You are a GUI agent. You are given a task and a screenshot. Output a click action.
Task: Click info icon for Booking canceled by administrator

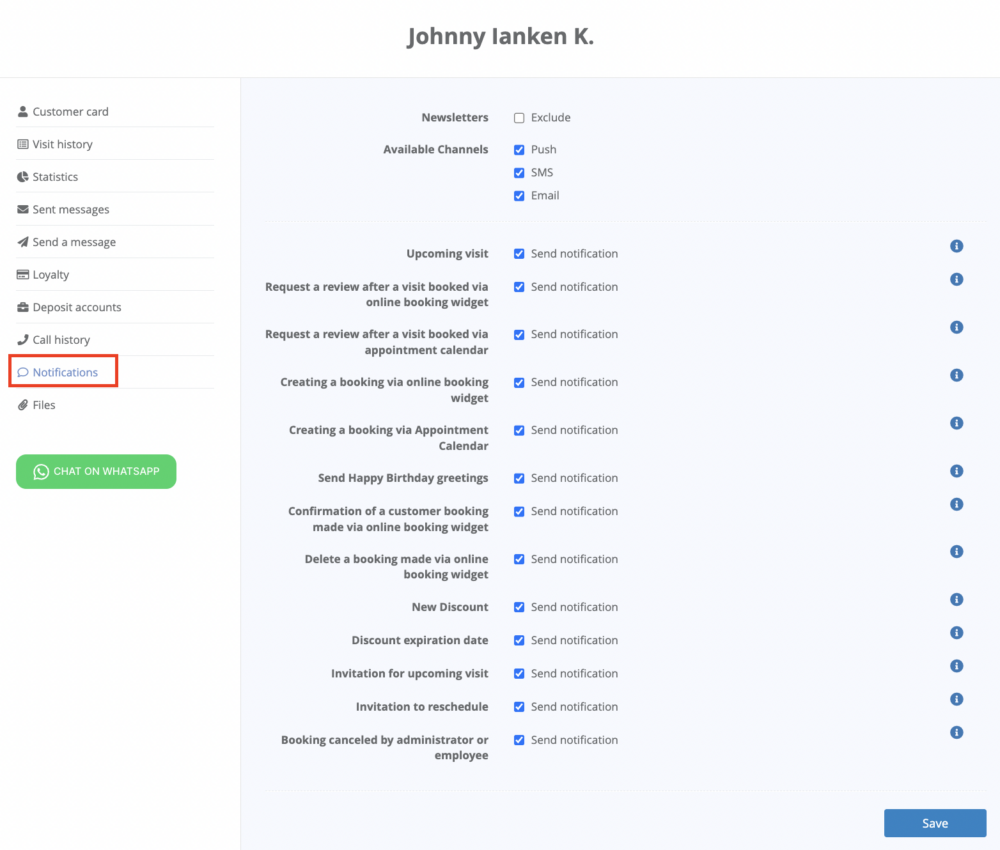click(x=956, y=732)
